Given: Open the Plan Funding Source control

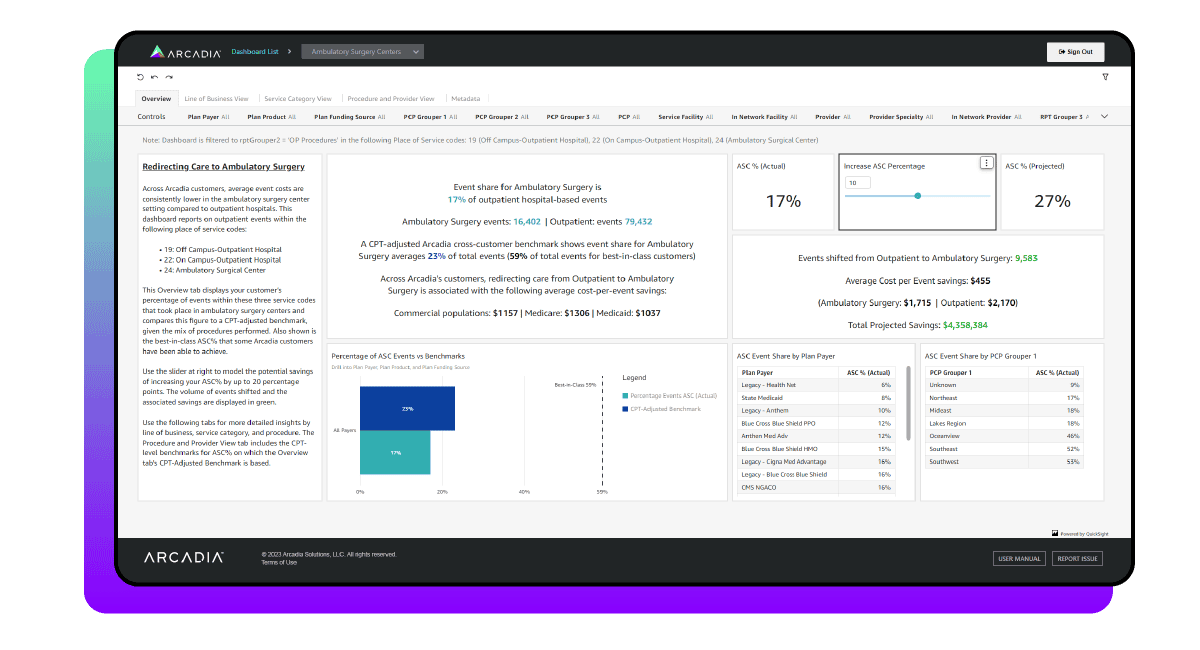Looking at the screenshot, I should point(350,117).
